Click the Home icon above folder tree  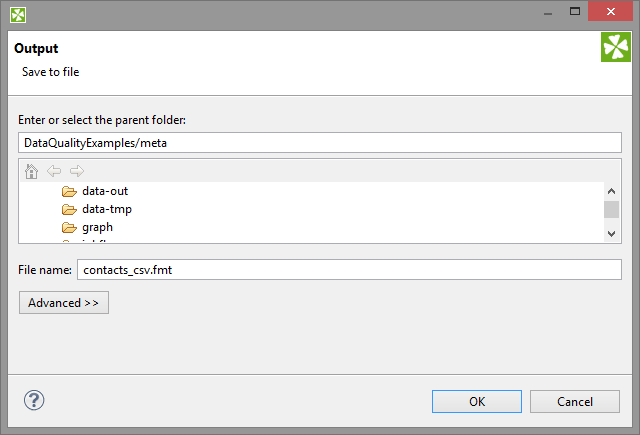[x=31, y=171]
